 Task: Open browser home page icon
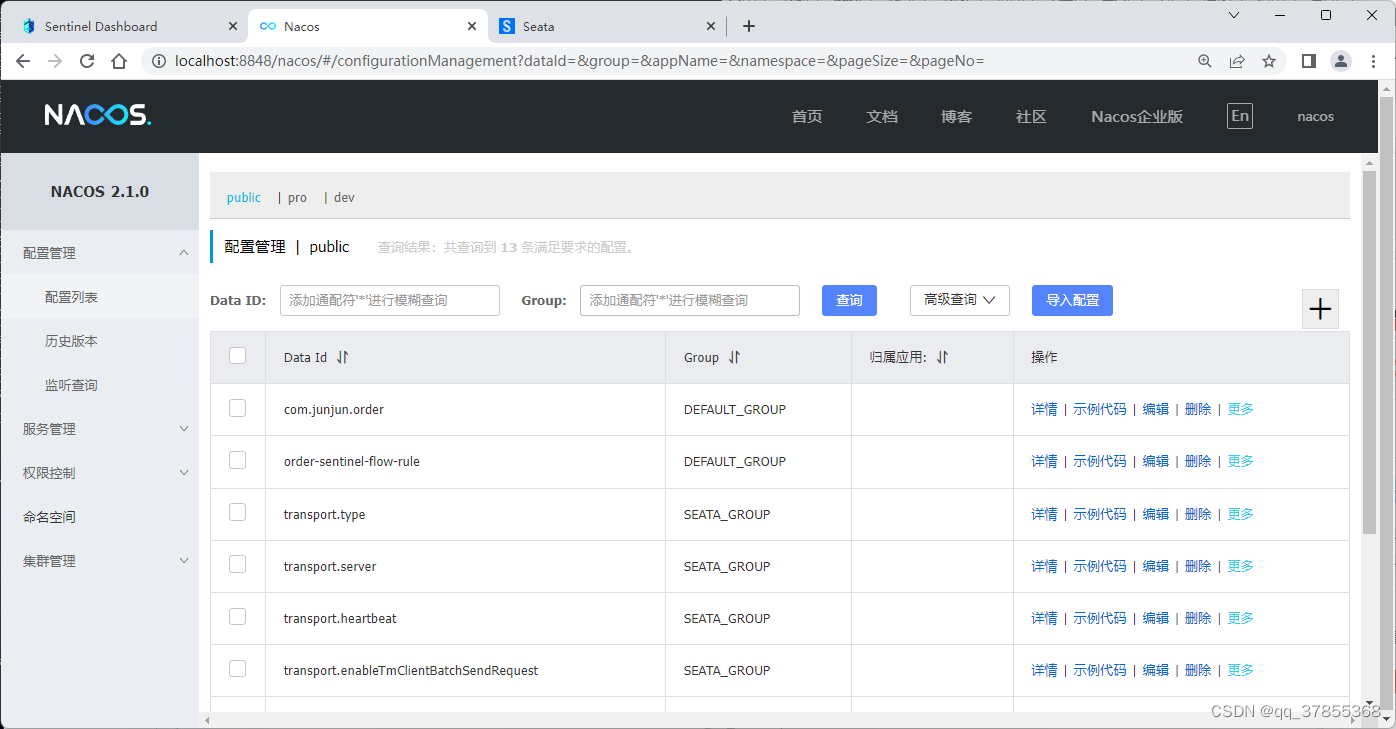[x=119, y=61]
